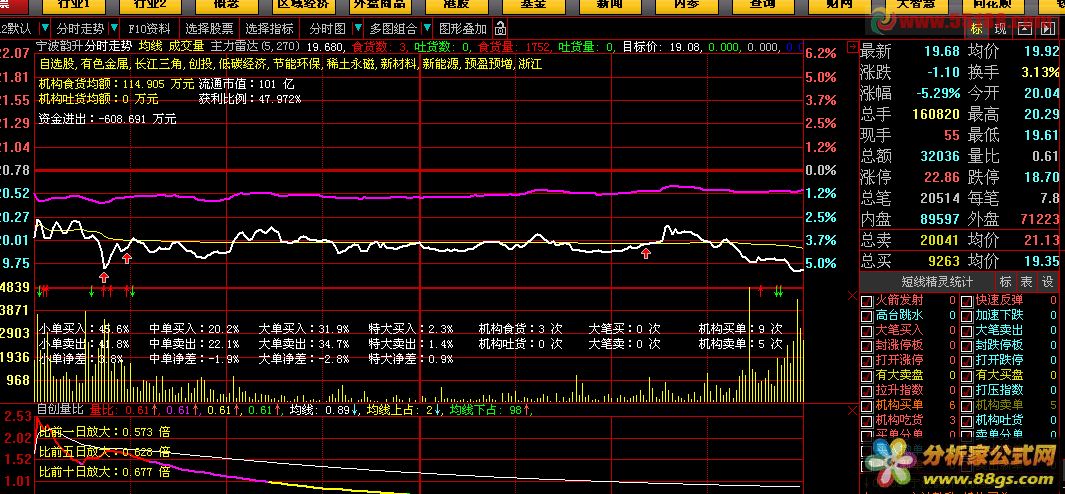Click the right-side red up-arrow signal on chart

(x=646, y=253)
